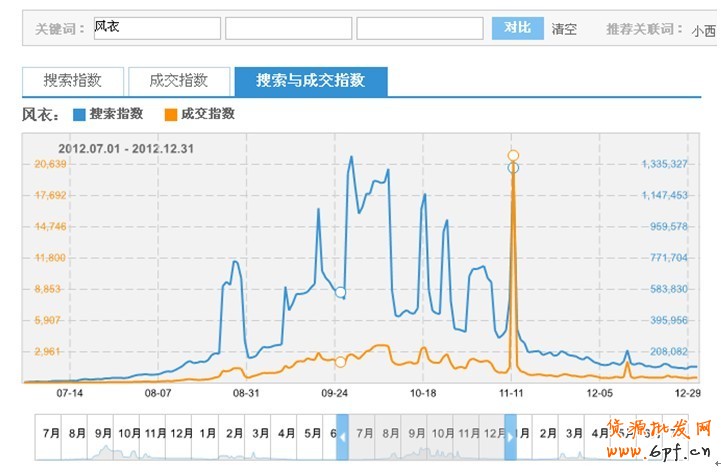Click the first keyword input containing 风衣
Viewport: 721px width, 473px height.
[157, 28]
